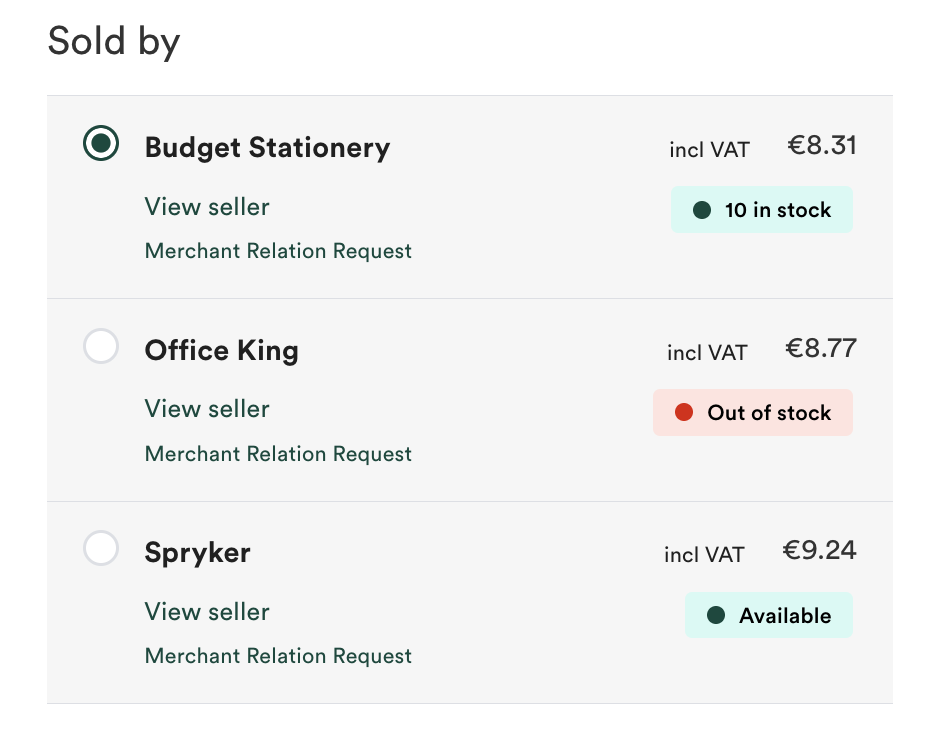Image resolution: width=950 pixels, height=736 pixels.
Task: Click Merchant Relation Request under Spryker
Action: coord(278,656)
